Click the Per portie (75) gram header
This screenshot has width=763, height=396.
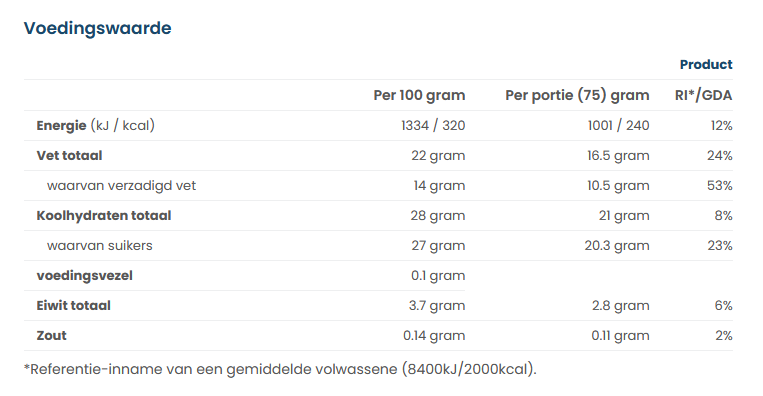pyautogui.click(x=577, y=95)
